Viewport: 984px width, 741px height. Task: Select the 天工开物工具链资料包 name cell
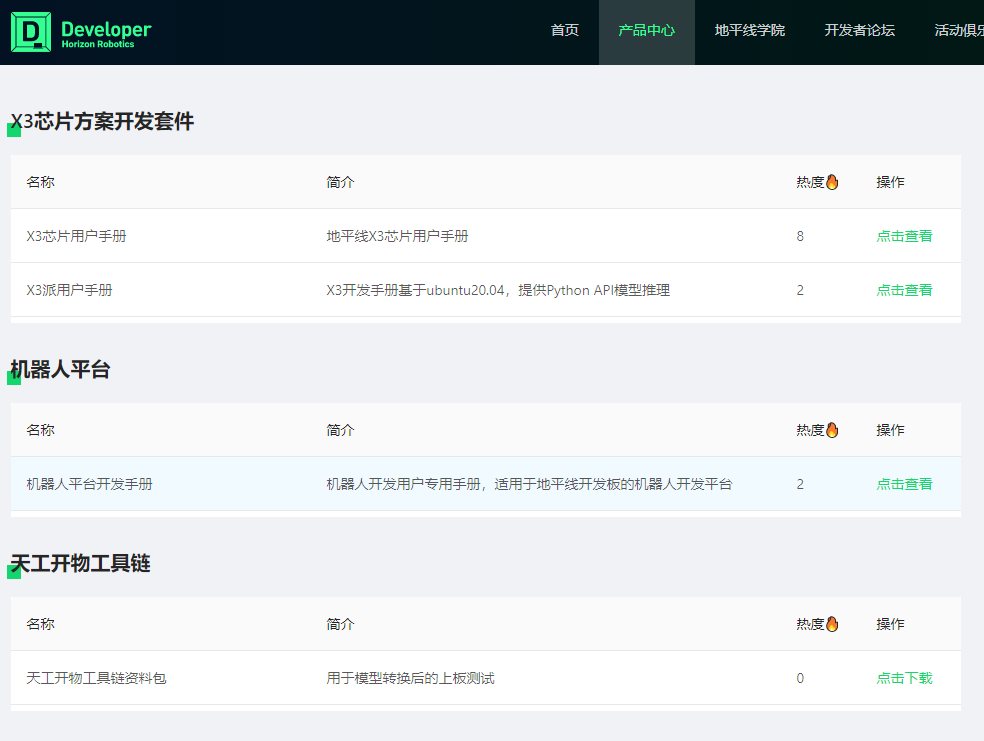click(97, 678)
